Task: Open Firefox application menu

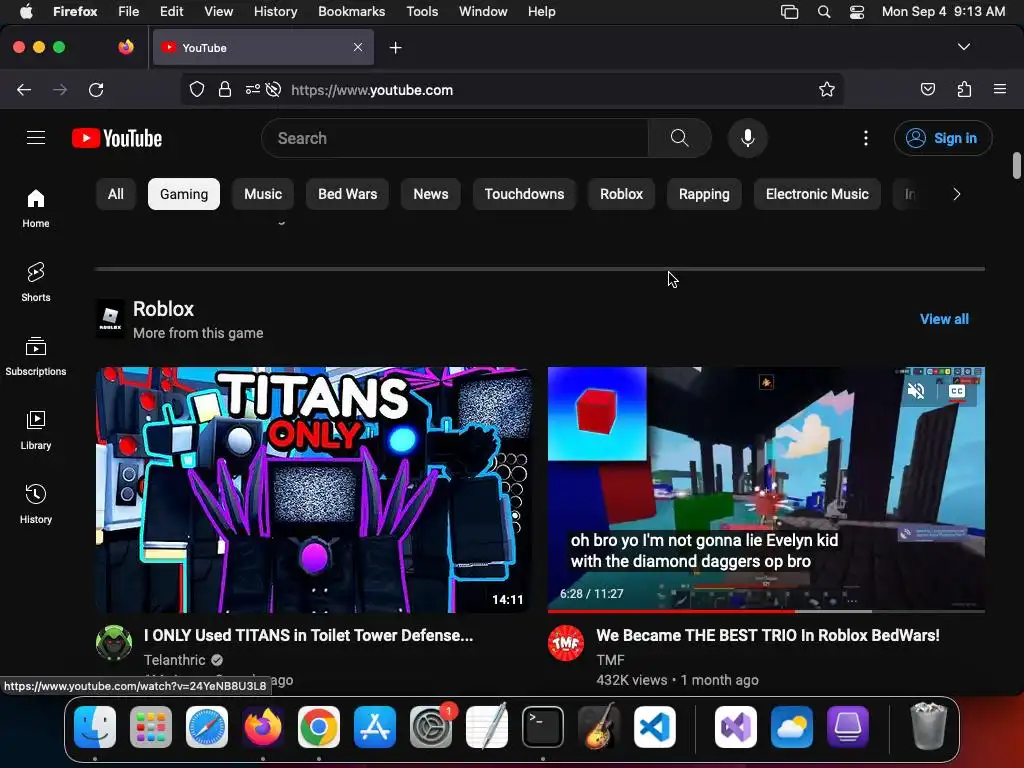Action: [x=1000, y=89]
